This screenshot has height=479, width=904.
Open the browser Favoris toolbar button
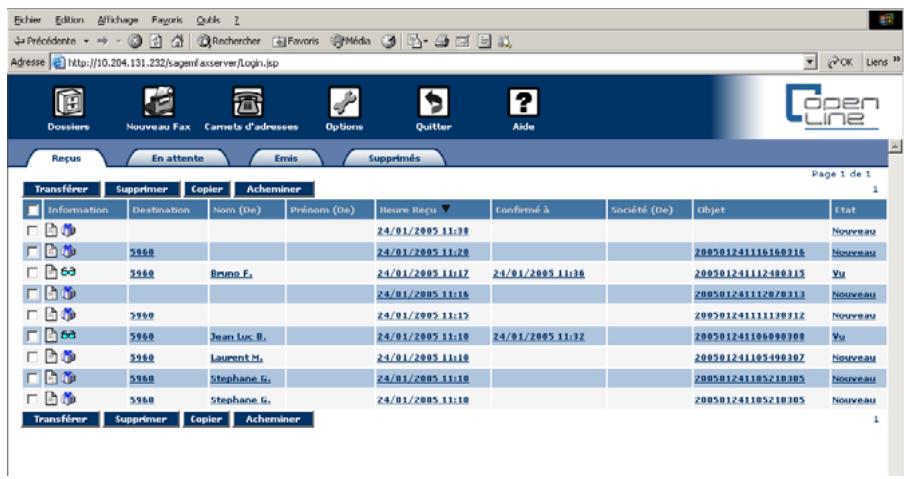pyautogui.click(x=296, y=41)
